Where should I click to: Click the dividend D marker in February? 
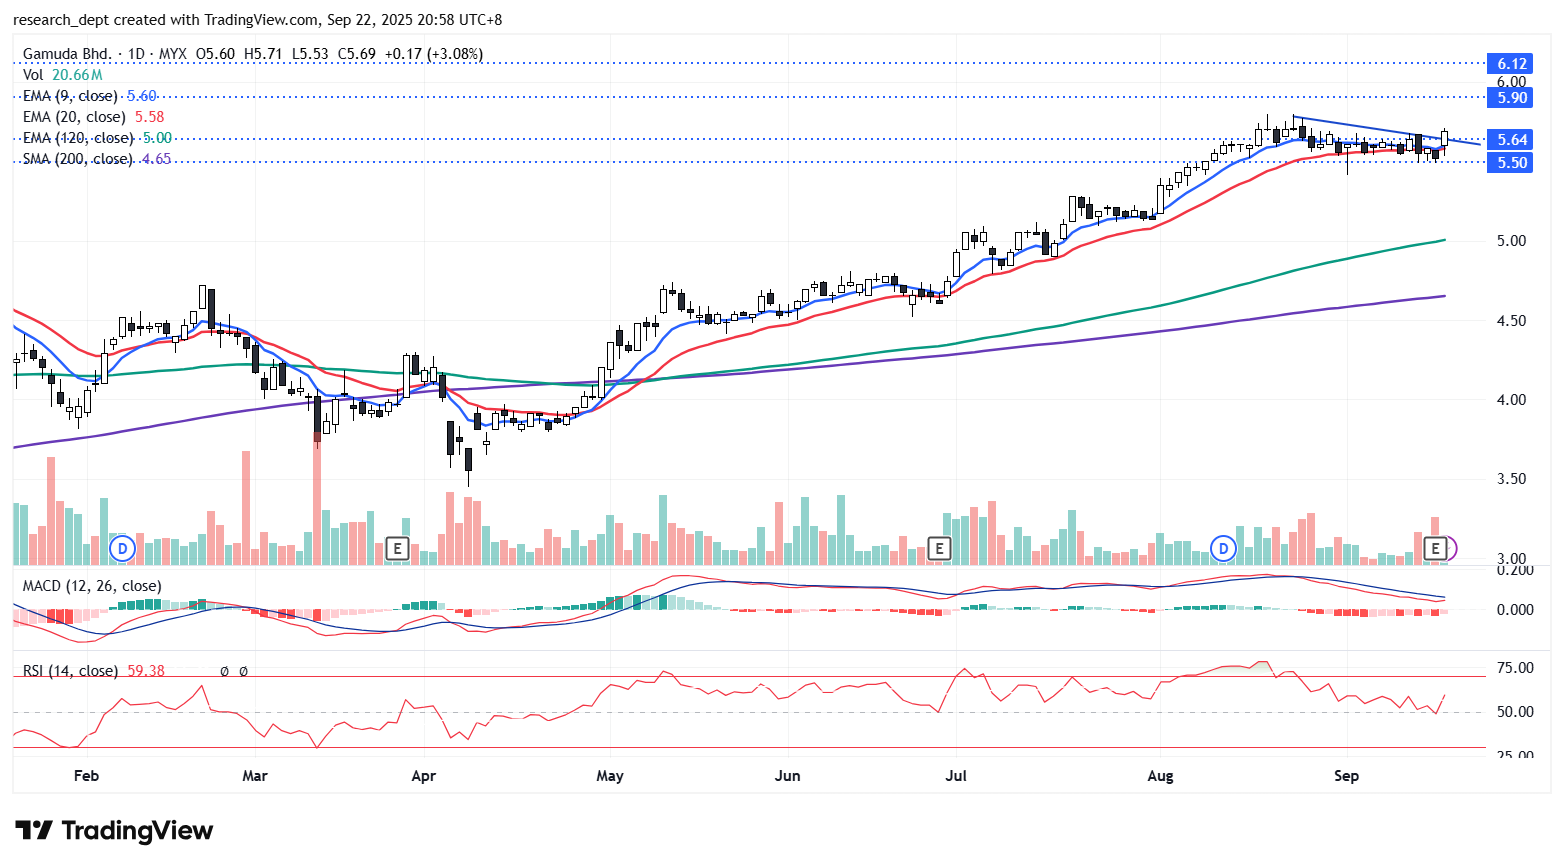[x=122, y=548]
